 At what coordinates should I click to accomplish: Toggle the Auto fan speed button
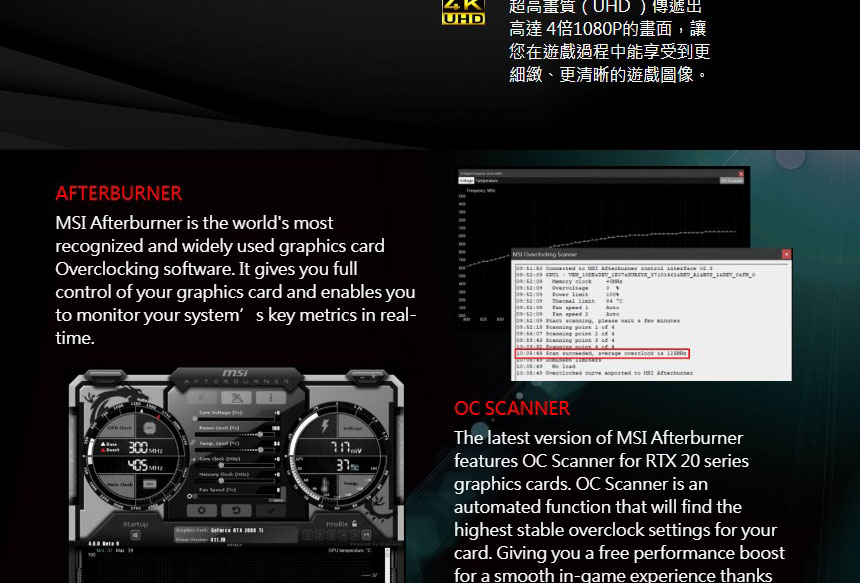click(276, 500)
